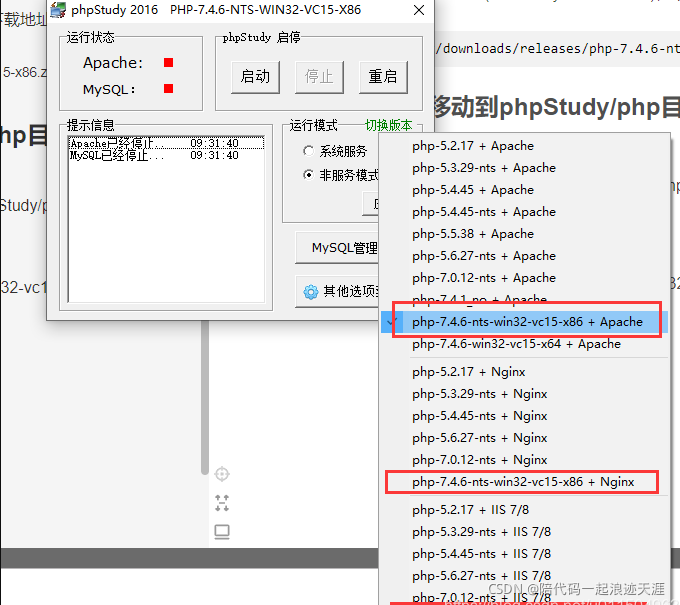Click the 移动到phpStudy/php heading in background page

coord(556,108)
